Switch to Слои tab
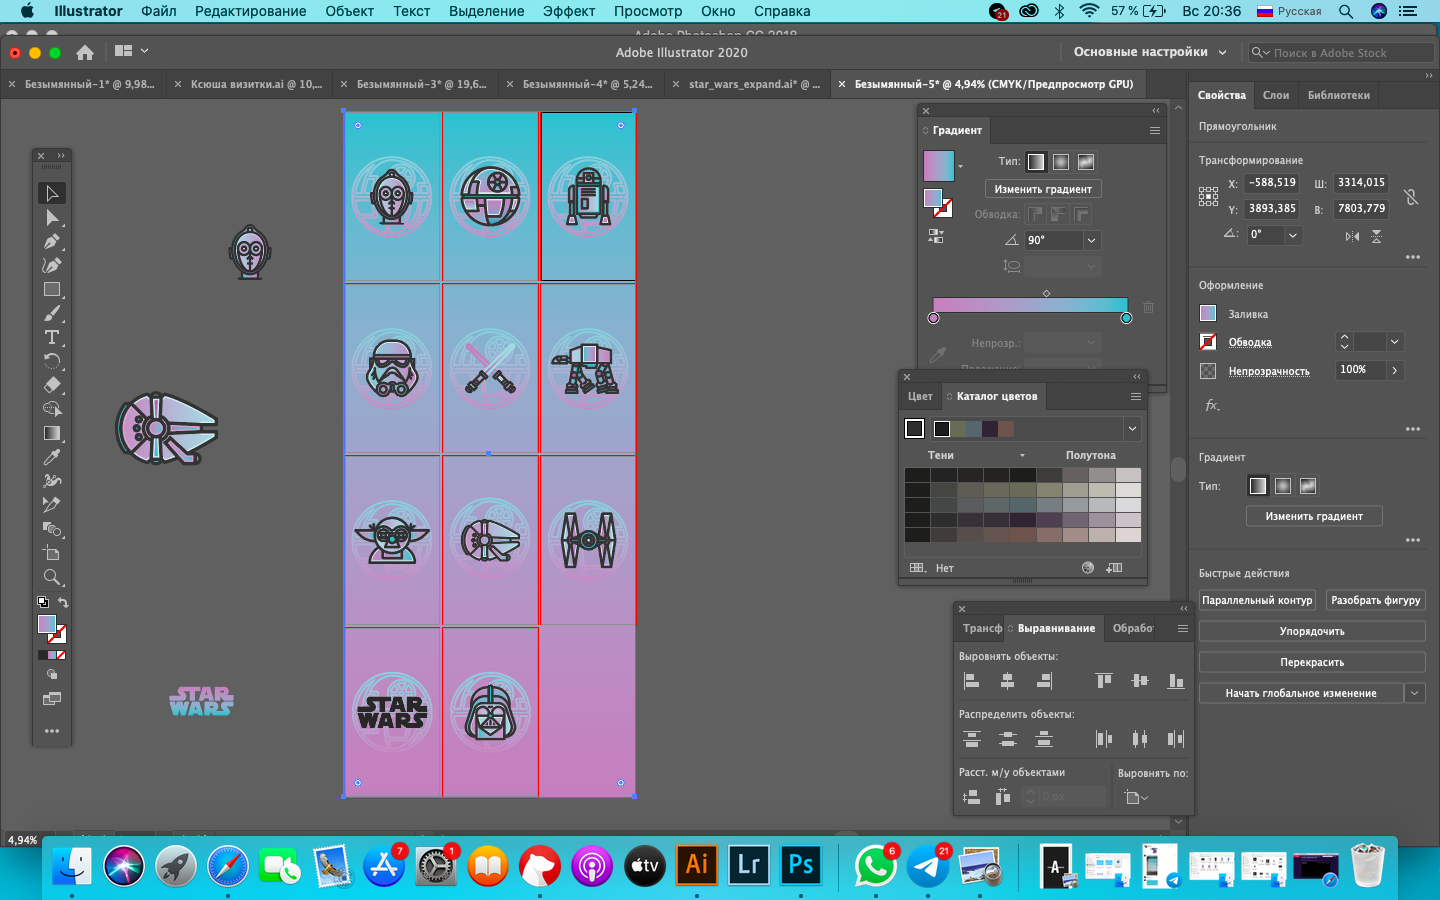 pyautogui.click(x=1276, y=95)
